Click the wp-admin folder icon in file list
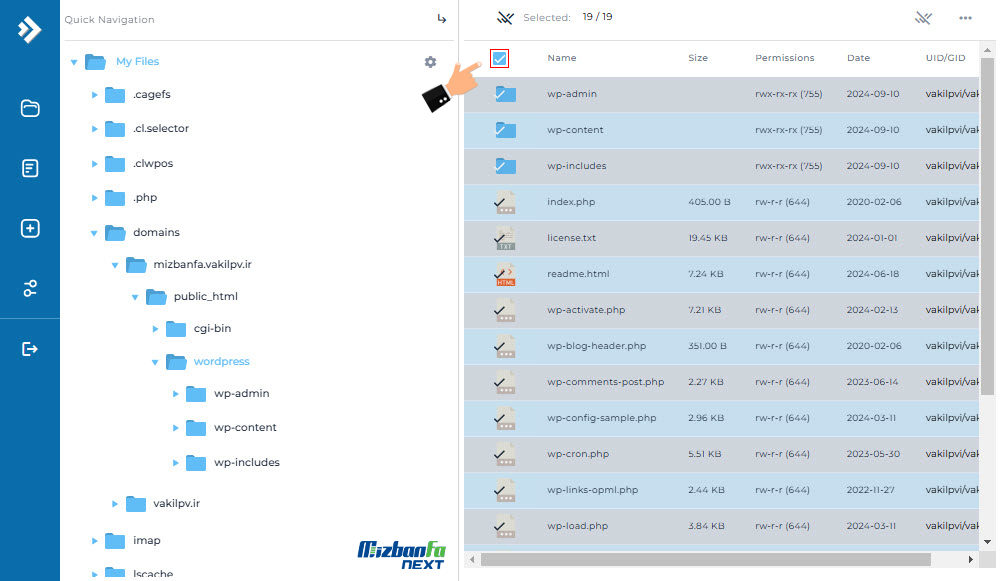 coord(506,94)
